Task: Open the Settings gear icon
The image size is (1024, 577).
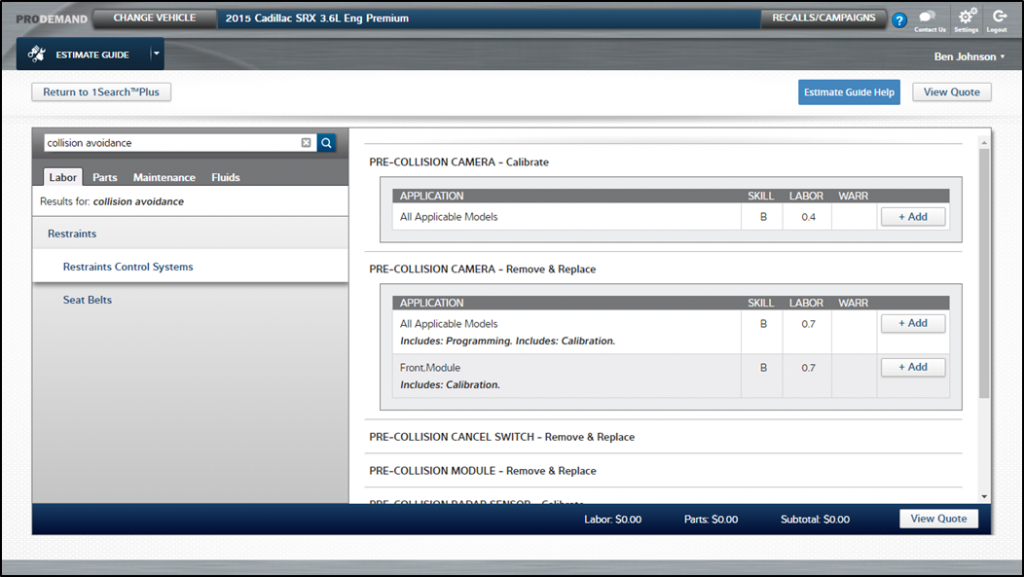Action: [x=966, y=18]
